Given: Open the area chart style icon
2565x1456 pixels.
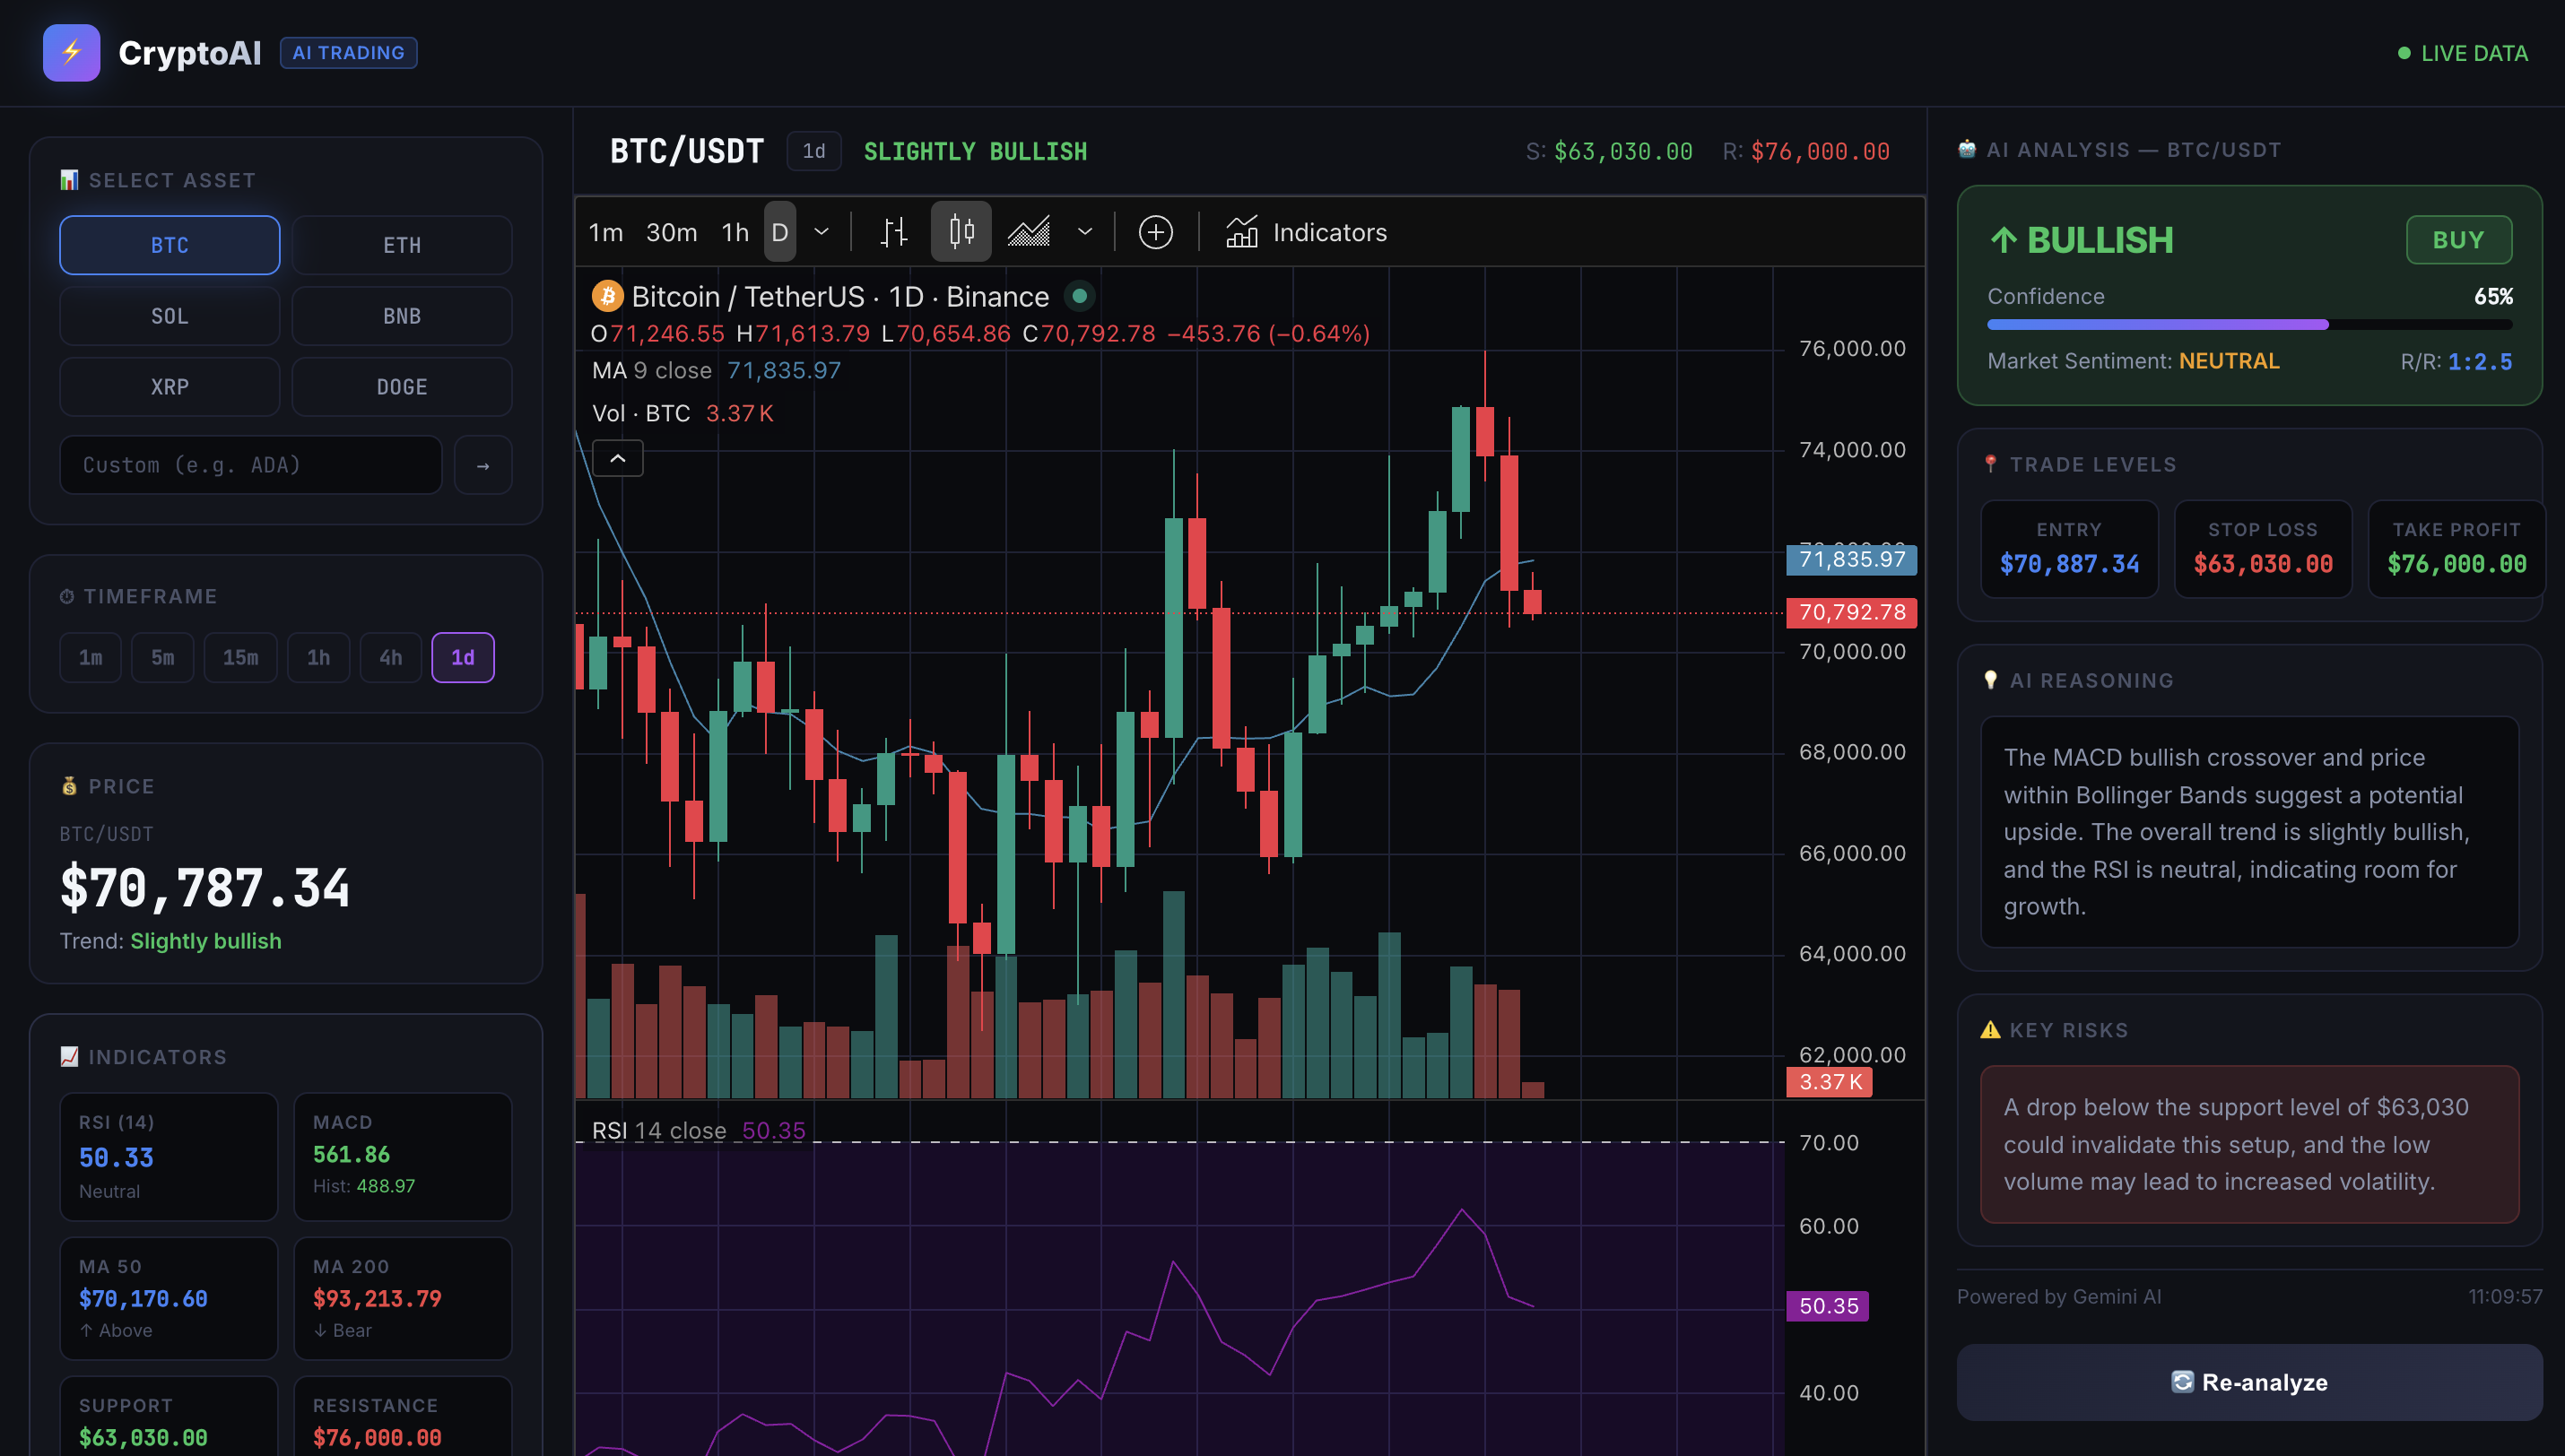Looking at the screenshot, I should 1029,231.
